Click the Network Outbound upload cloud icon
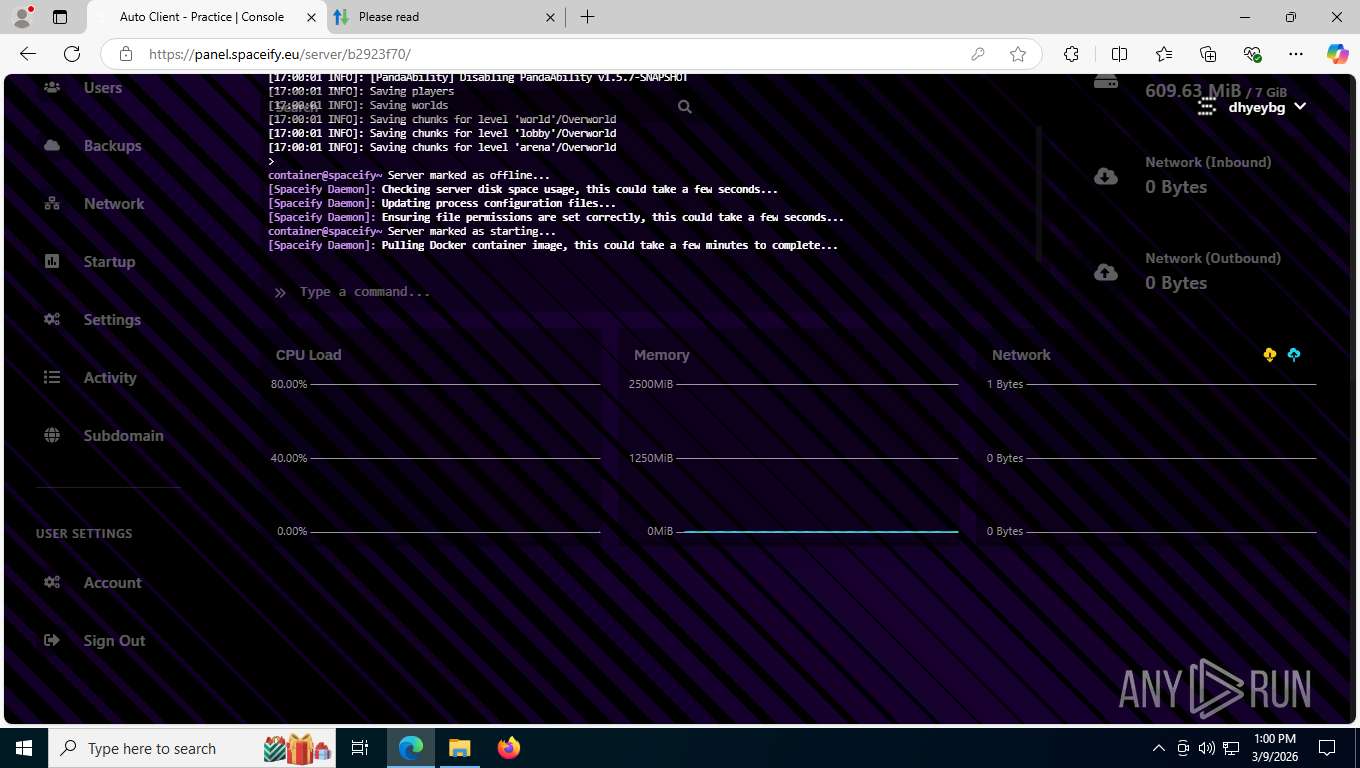1360x768 pixels. click(1106, 272)
